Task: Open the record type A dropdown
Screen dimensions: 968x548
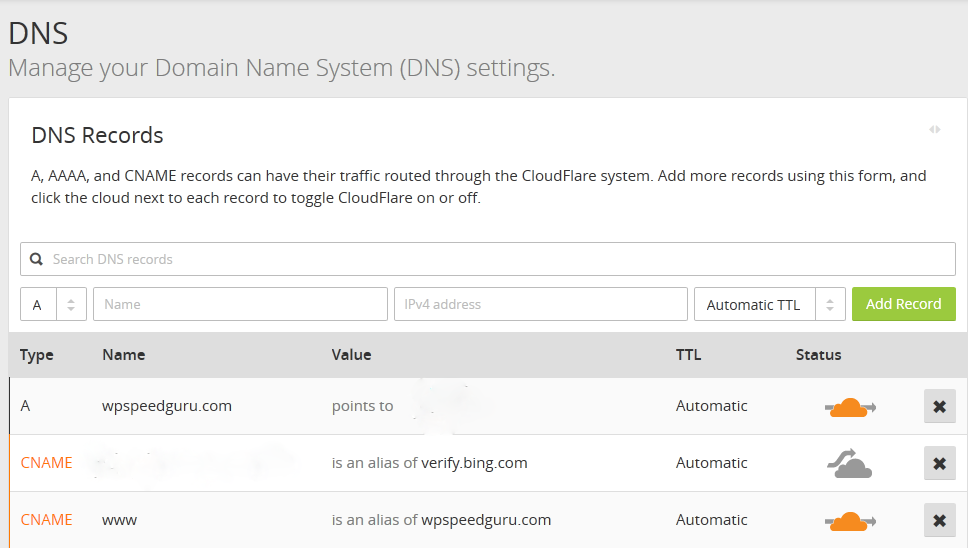Action: point(53,304)
